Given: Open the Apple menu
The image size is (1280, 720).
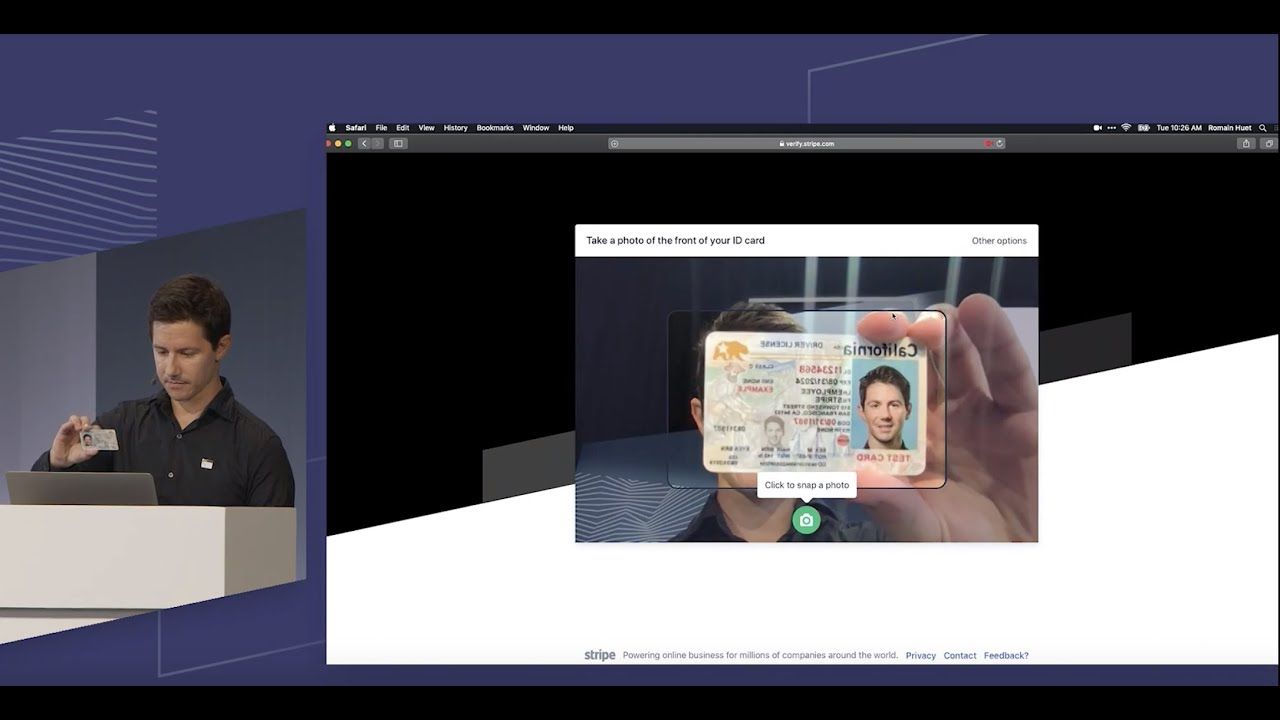Looking at the screenshot, I should (x=331, y=127).
